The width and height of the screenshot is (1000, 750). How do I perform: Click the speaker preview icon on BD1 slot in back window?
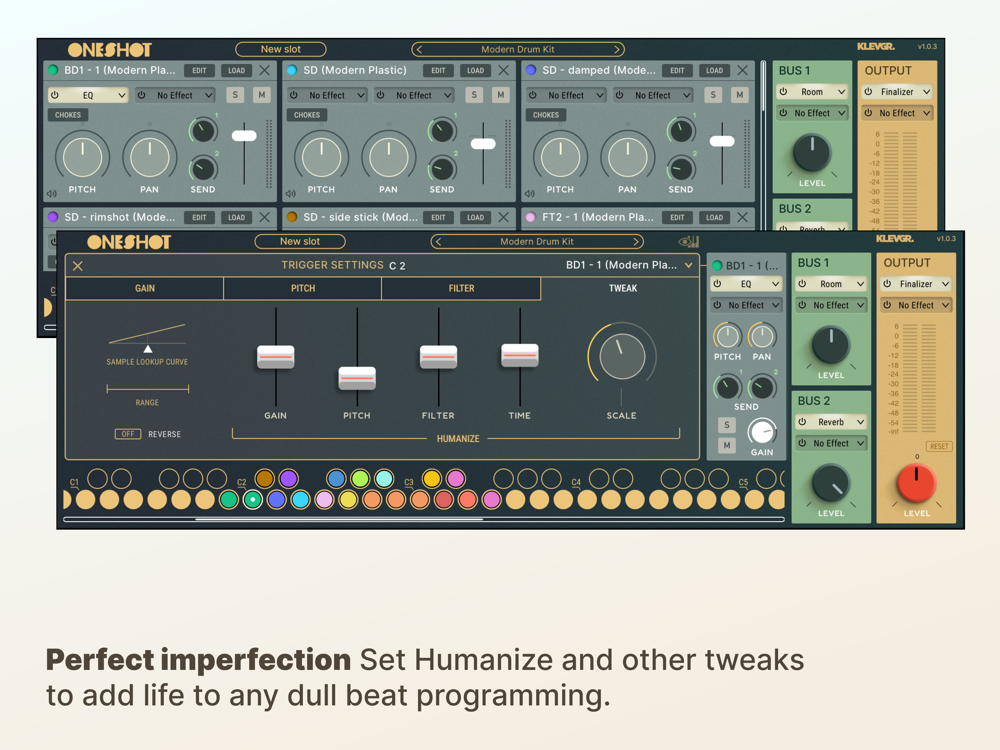tap(52, 194)
